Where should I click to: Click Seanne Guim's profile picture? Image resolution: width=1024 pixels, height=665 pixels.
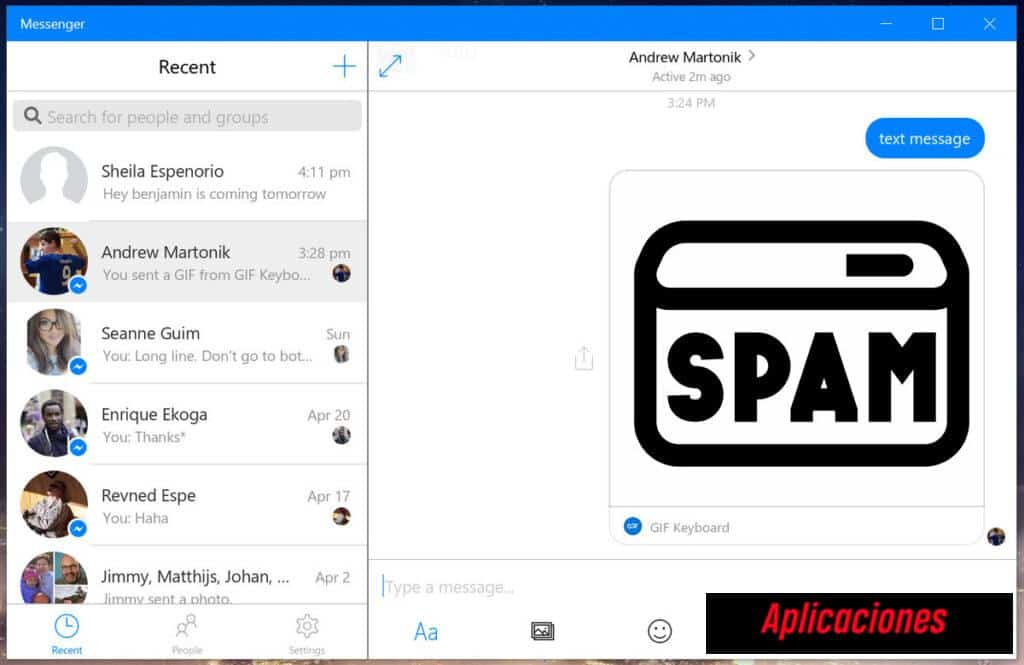[x=54, y=342]
